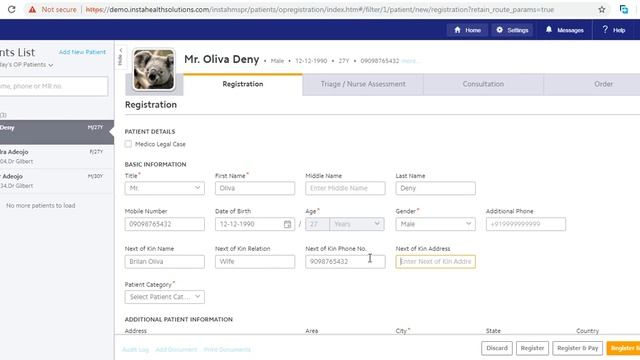640x360 pixels.
Task: Click the Age number field showing 27
Action: point(317,224)
